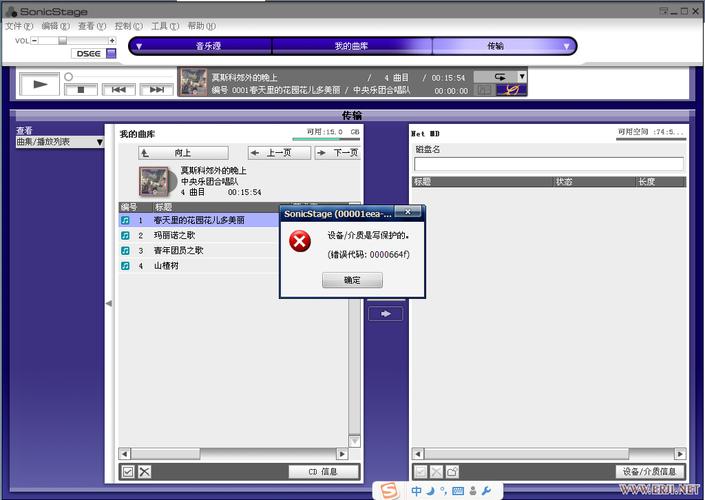This screenshot has height=500, width=705.
Task: Click music note icon of track 3
Action: [125, 251]
